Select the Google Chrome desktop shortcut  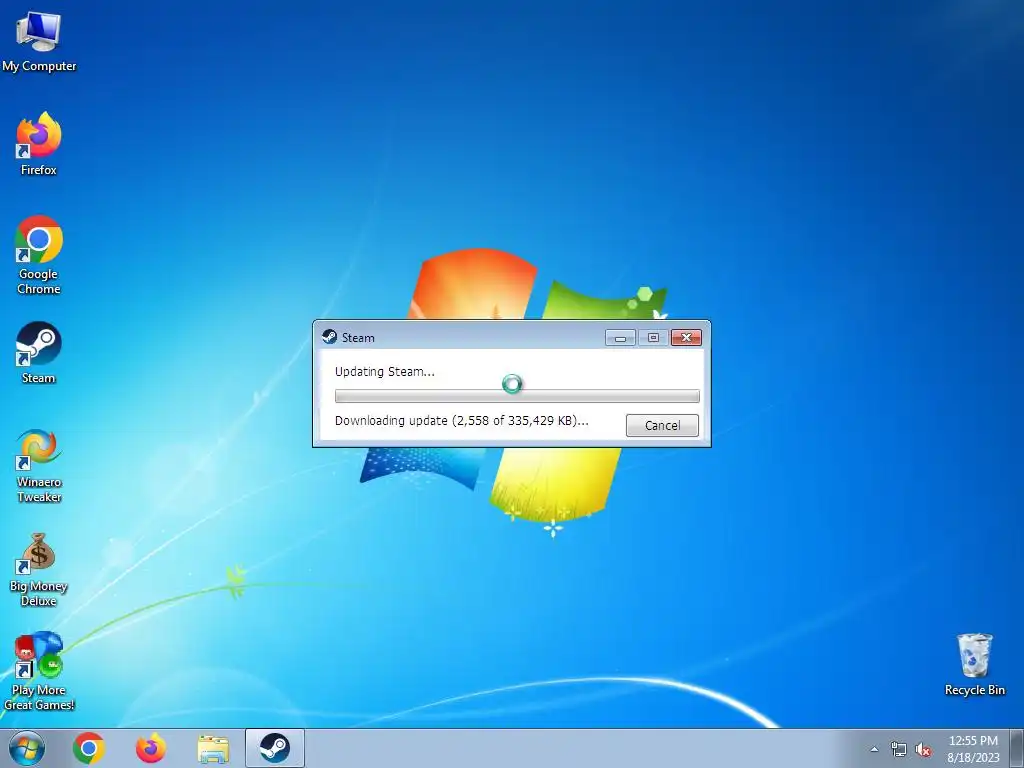(39, 255)
